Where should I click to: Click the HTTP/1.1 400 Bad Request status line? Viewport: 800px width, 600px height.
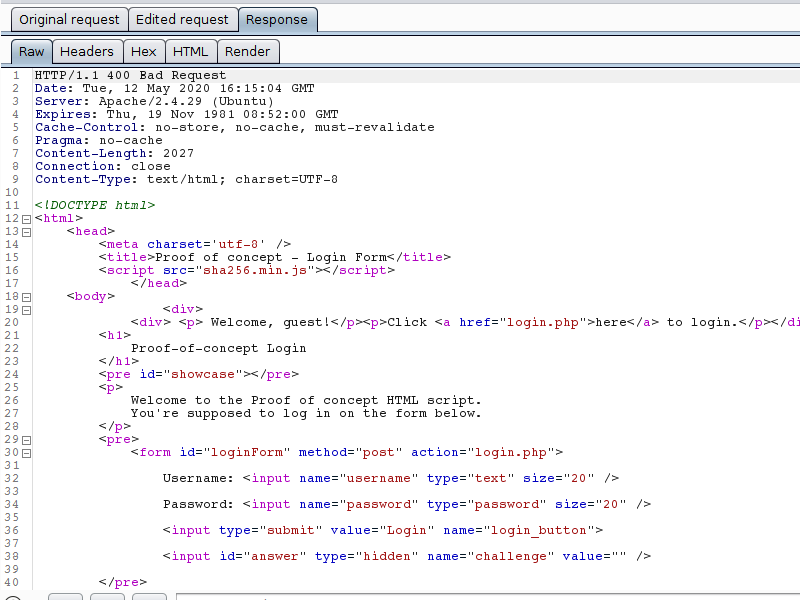tap(130, 75)
